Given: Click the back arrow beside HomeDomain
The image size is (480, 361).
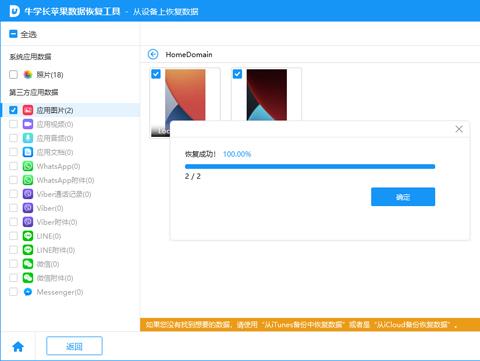Looking at the screenshot, I should (x=153, y=54).
